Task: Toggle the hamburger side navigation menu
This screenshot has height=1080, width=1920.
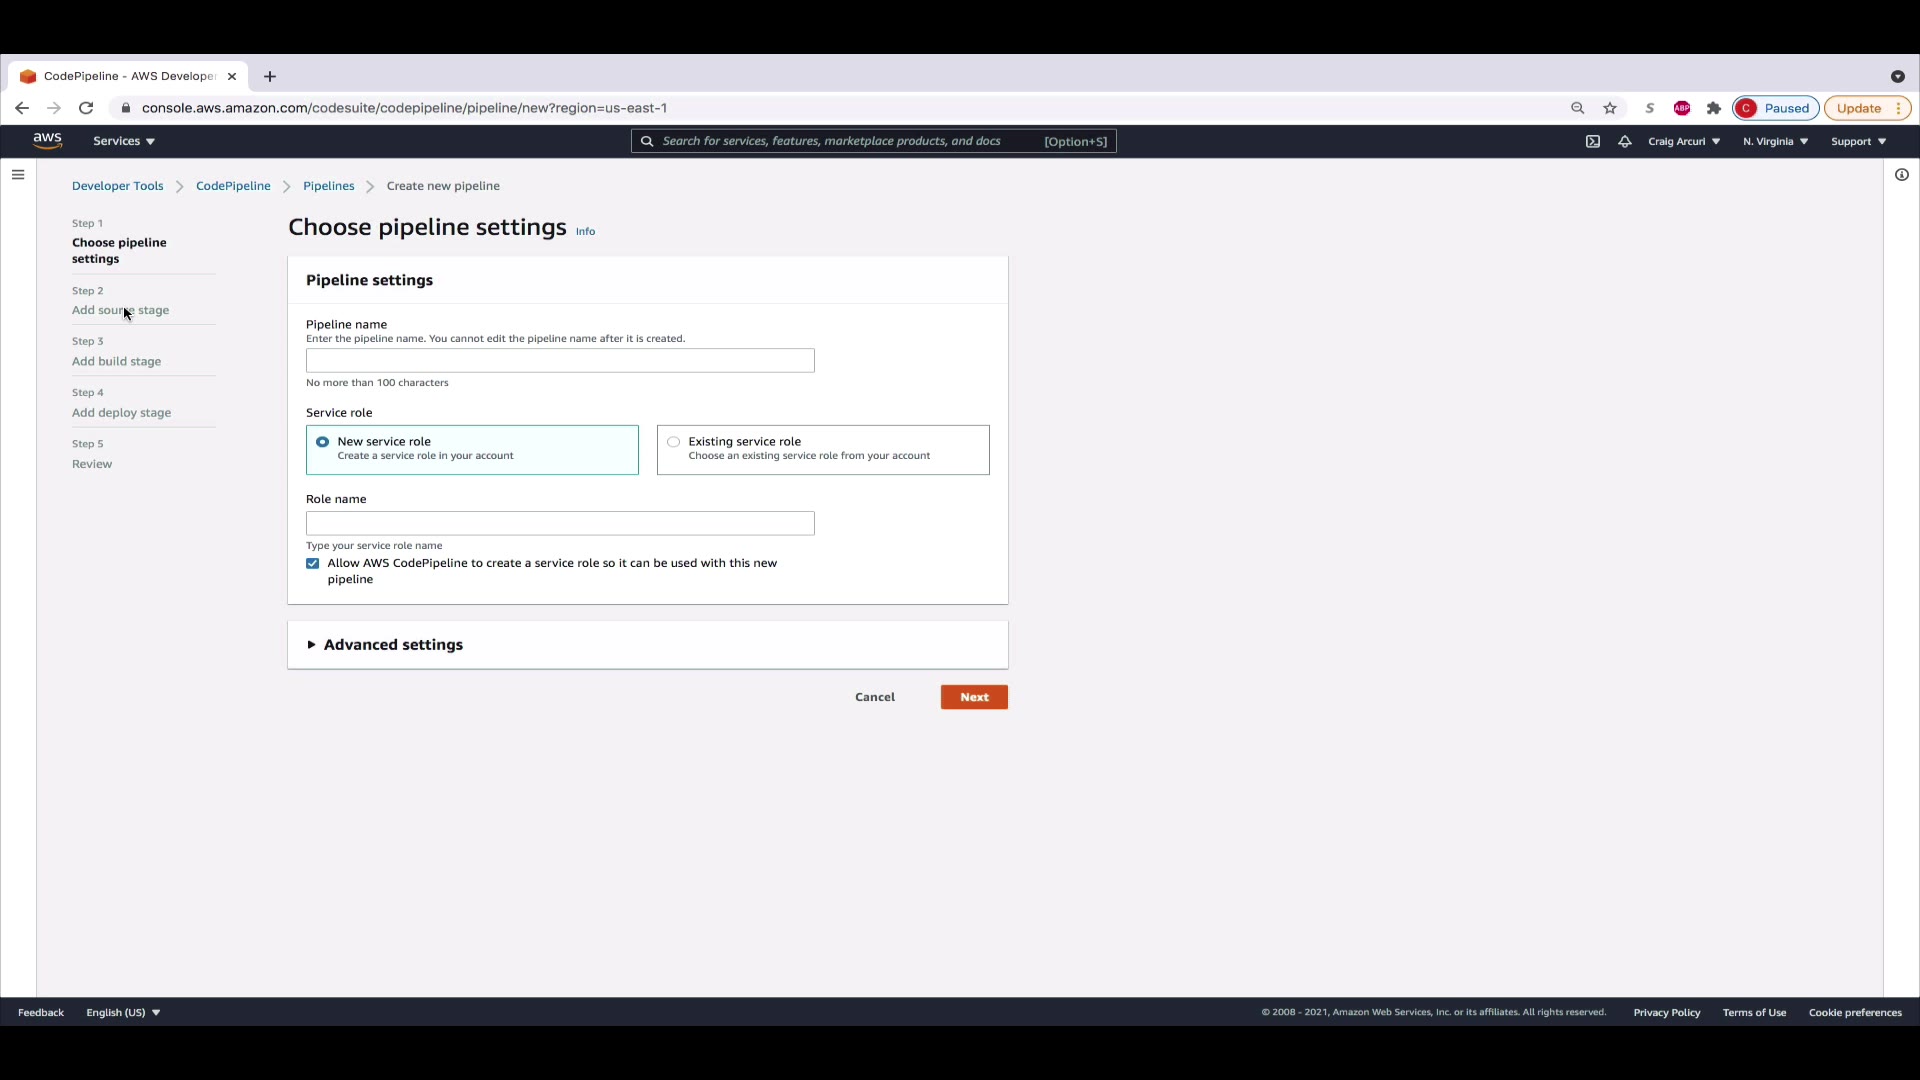Action: (18, 175)
